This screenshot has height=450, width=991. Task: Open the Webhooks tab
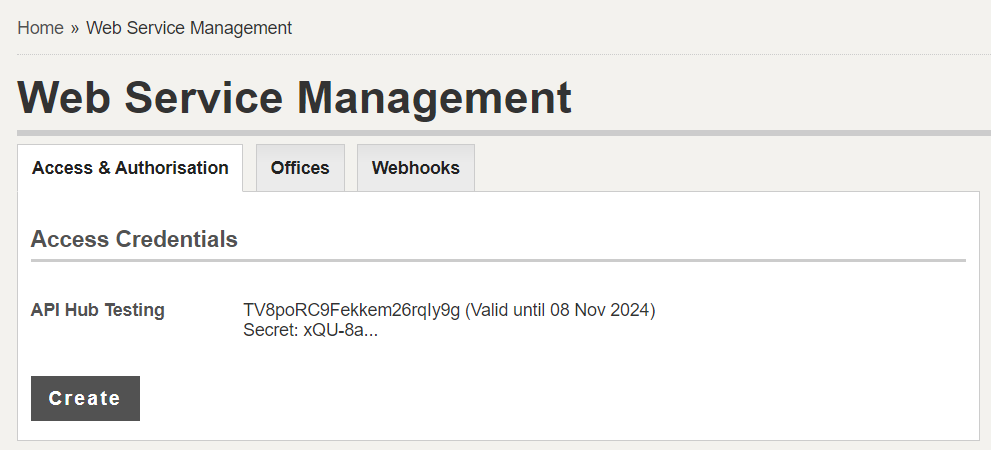click(416, 168)
